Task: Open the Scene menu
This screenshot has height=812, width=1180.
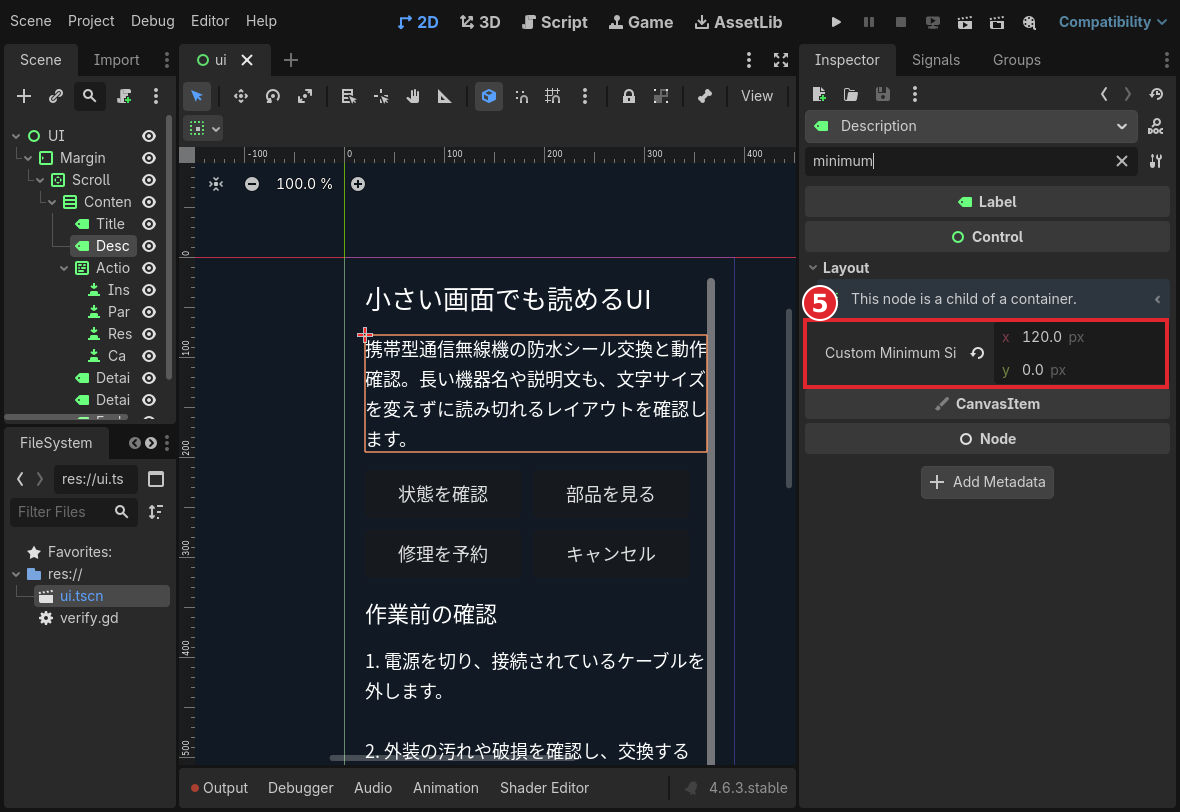Action: (x=31, y=21)
